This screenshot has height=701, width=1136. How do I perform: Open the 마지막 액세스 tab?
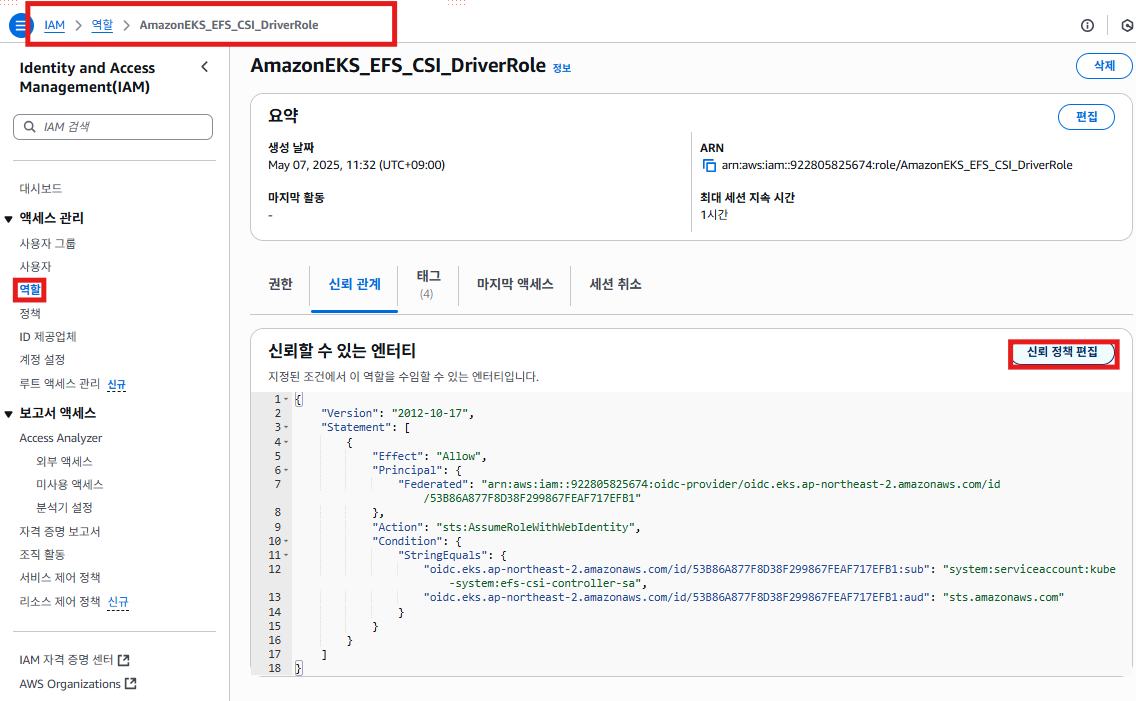(515, 285)
